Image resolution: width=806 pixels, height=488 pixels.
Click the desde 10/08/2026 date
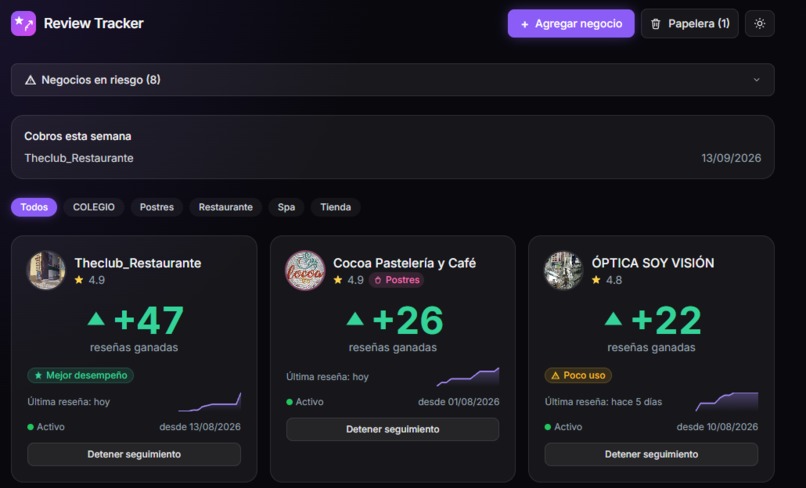point(717,427)
